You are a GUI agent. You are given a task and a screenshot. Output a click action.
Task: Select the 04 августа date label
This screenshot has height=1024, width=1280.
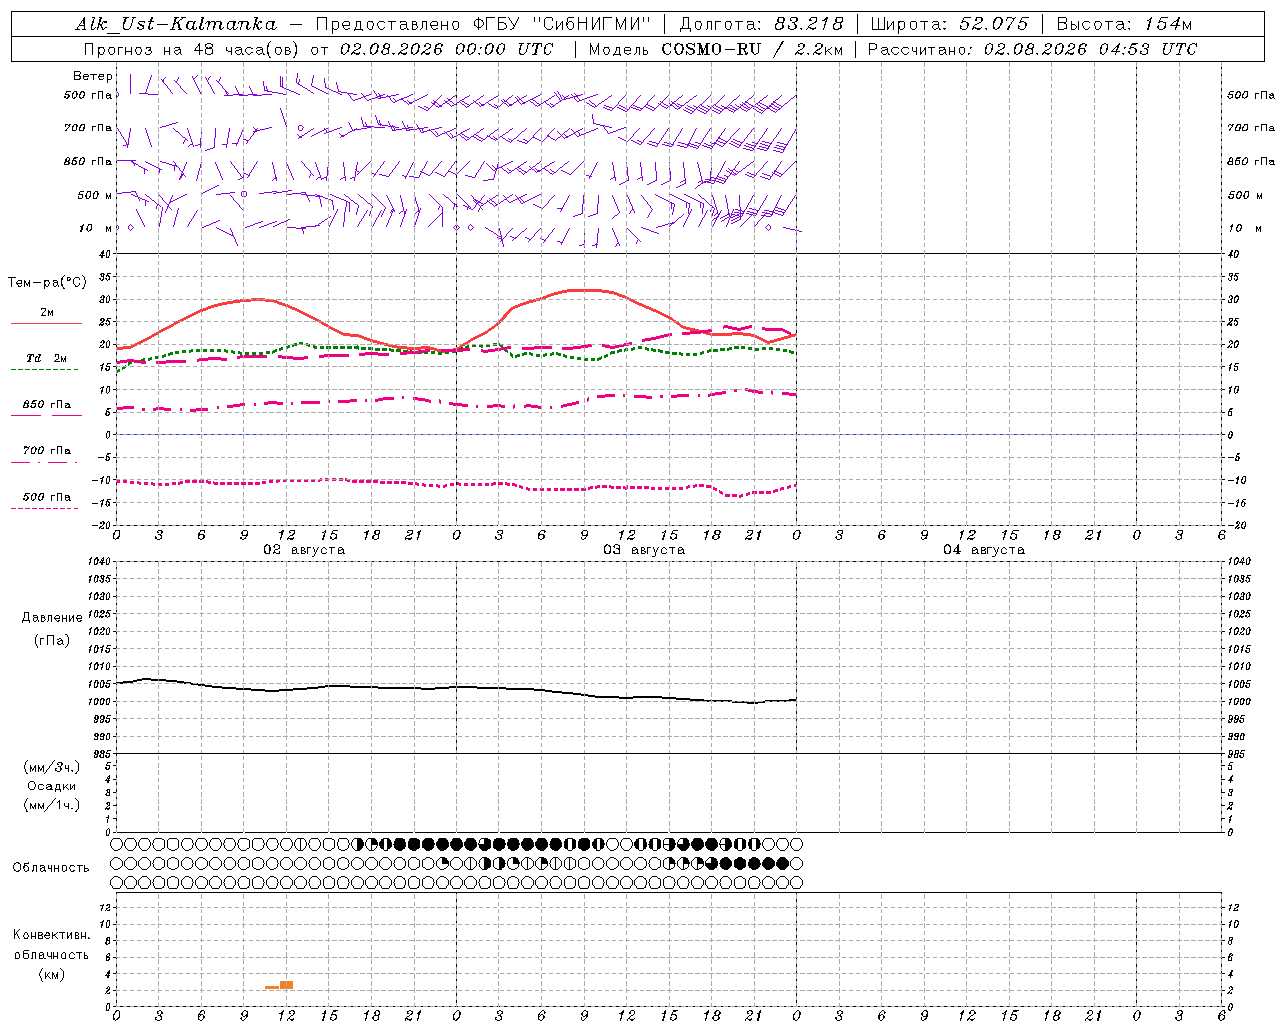click(x=984, y=549)
